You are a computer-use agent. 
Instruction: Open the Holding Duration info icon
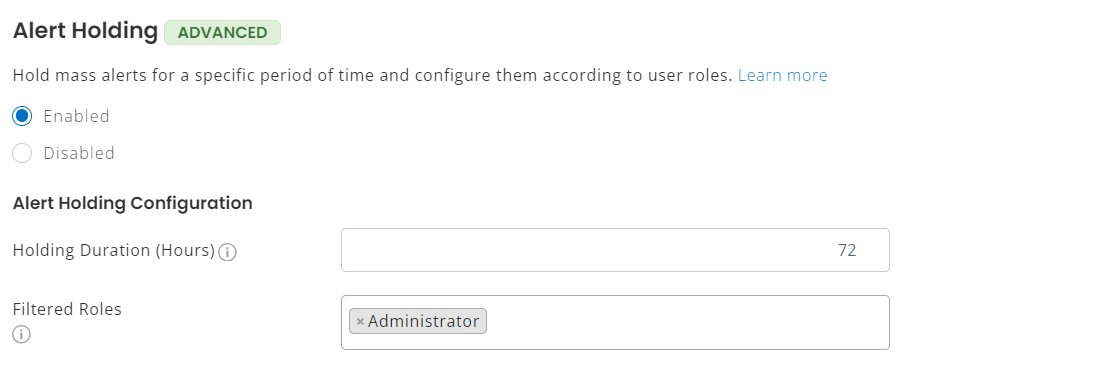[227, 252]
